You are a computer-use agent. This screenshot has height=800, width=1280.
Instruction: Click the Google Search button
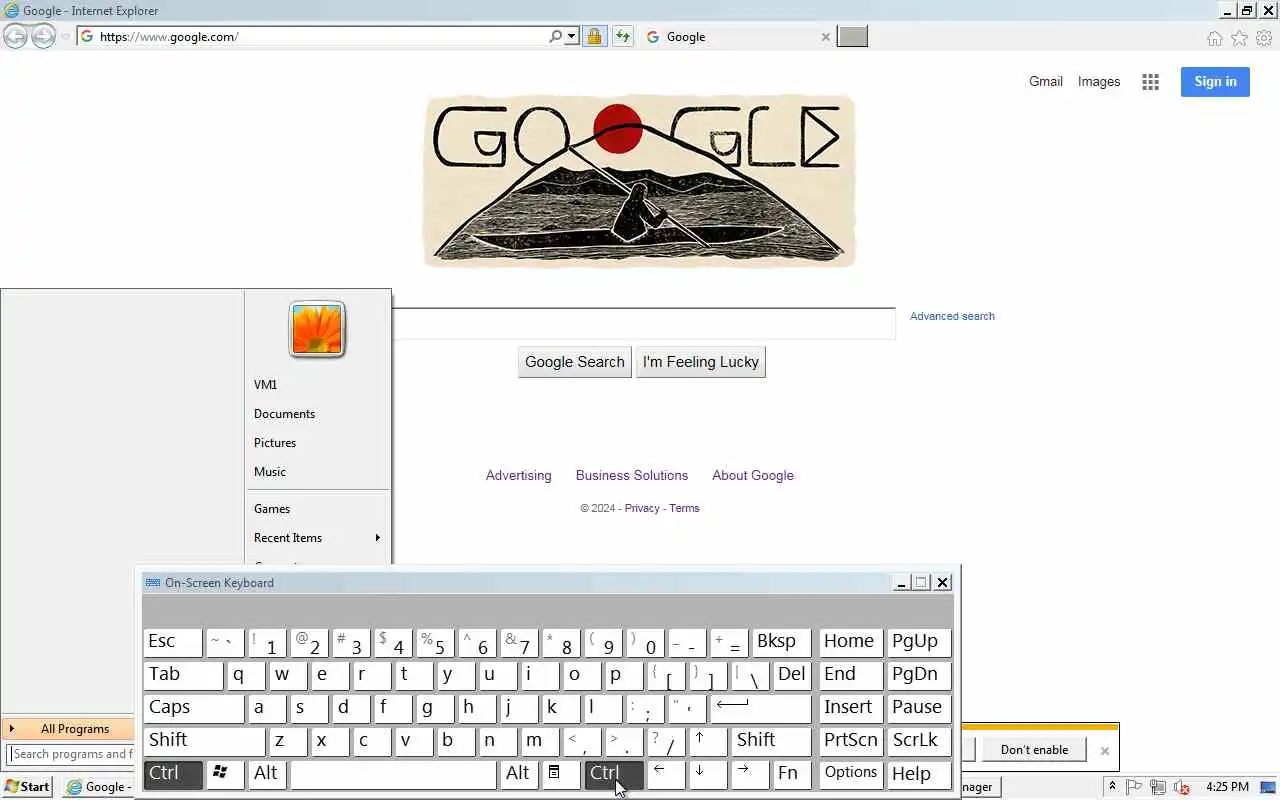click(x=574, y=362)
